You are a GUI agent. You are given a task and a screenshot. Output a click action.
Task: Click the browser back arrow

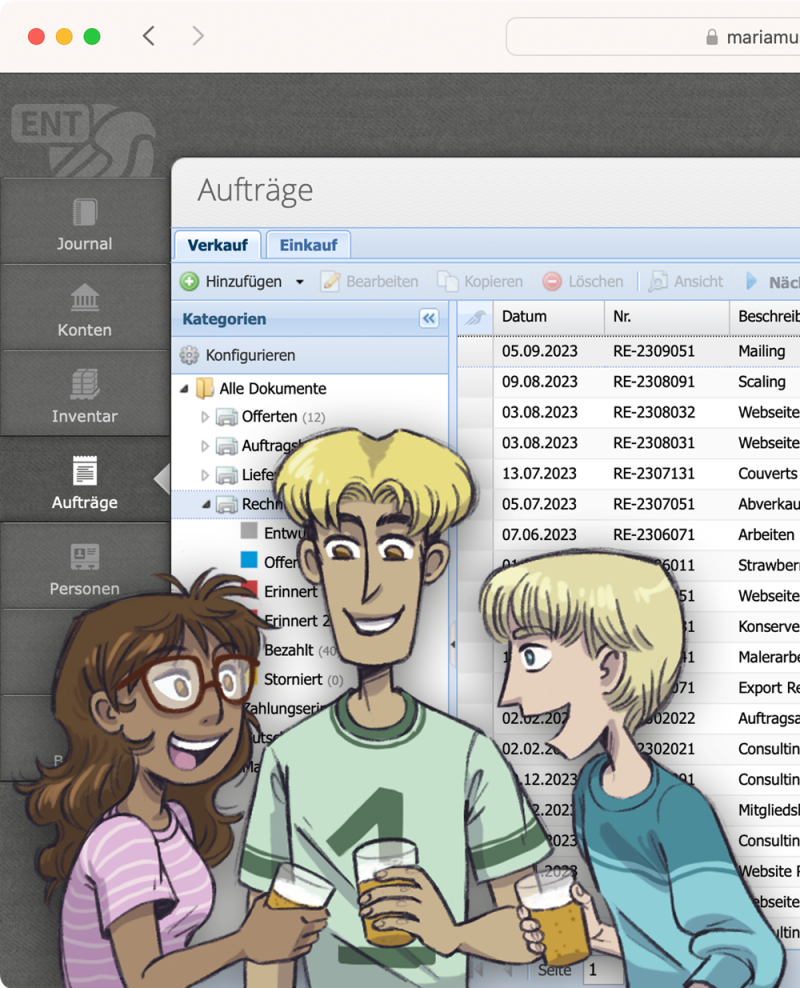click(x=149, y=37)
